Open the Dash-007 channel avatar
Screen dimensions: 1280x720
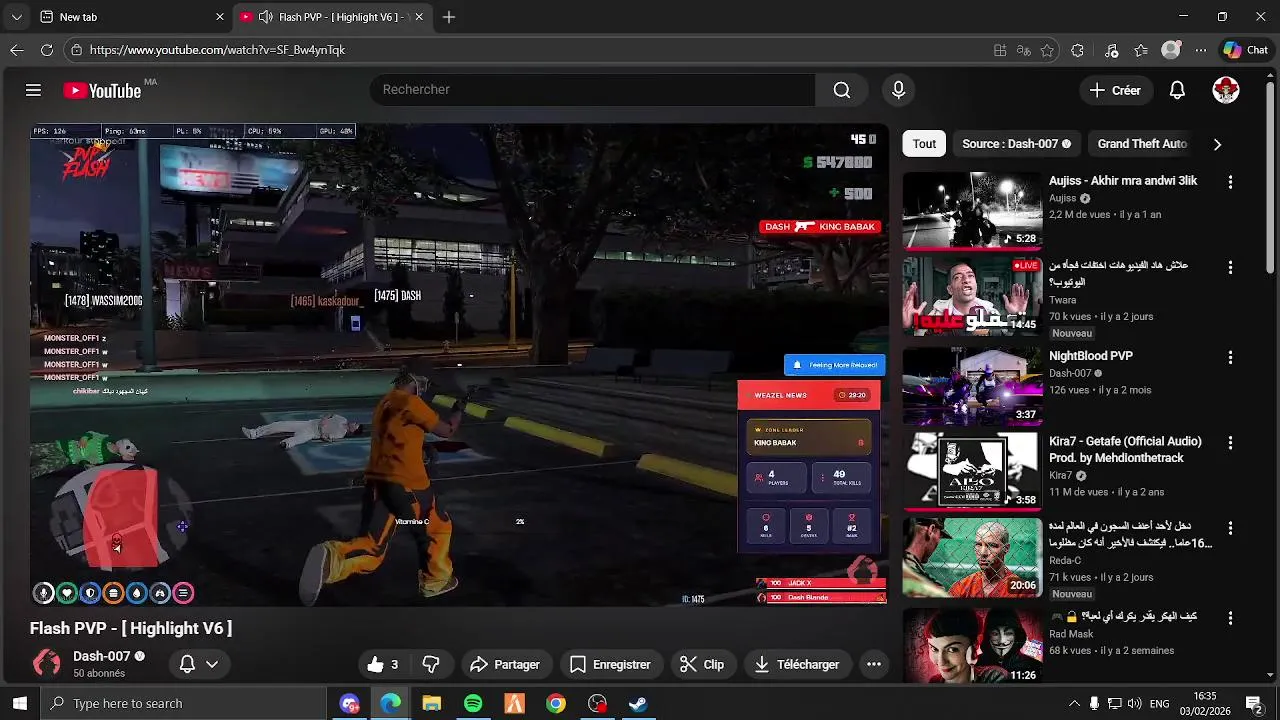47,664
